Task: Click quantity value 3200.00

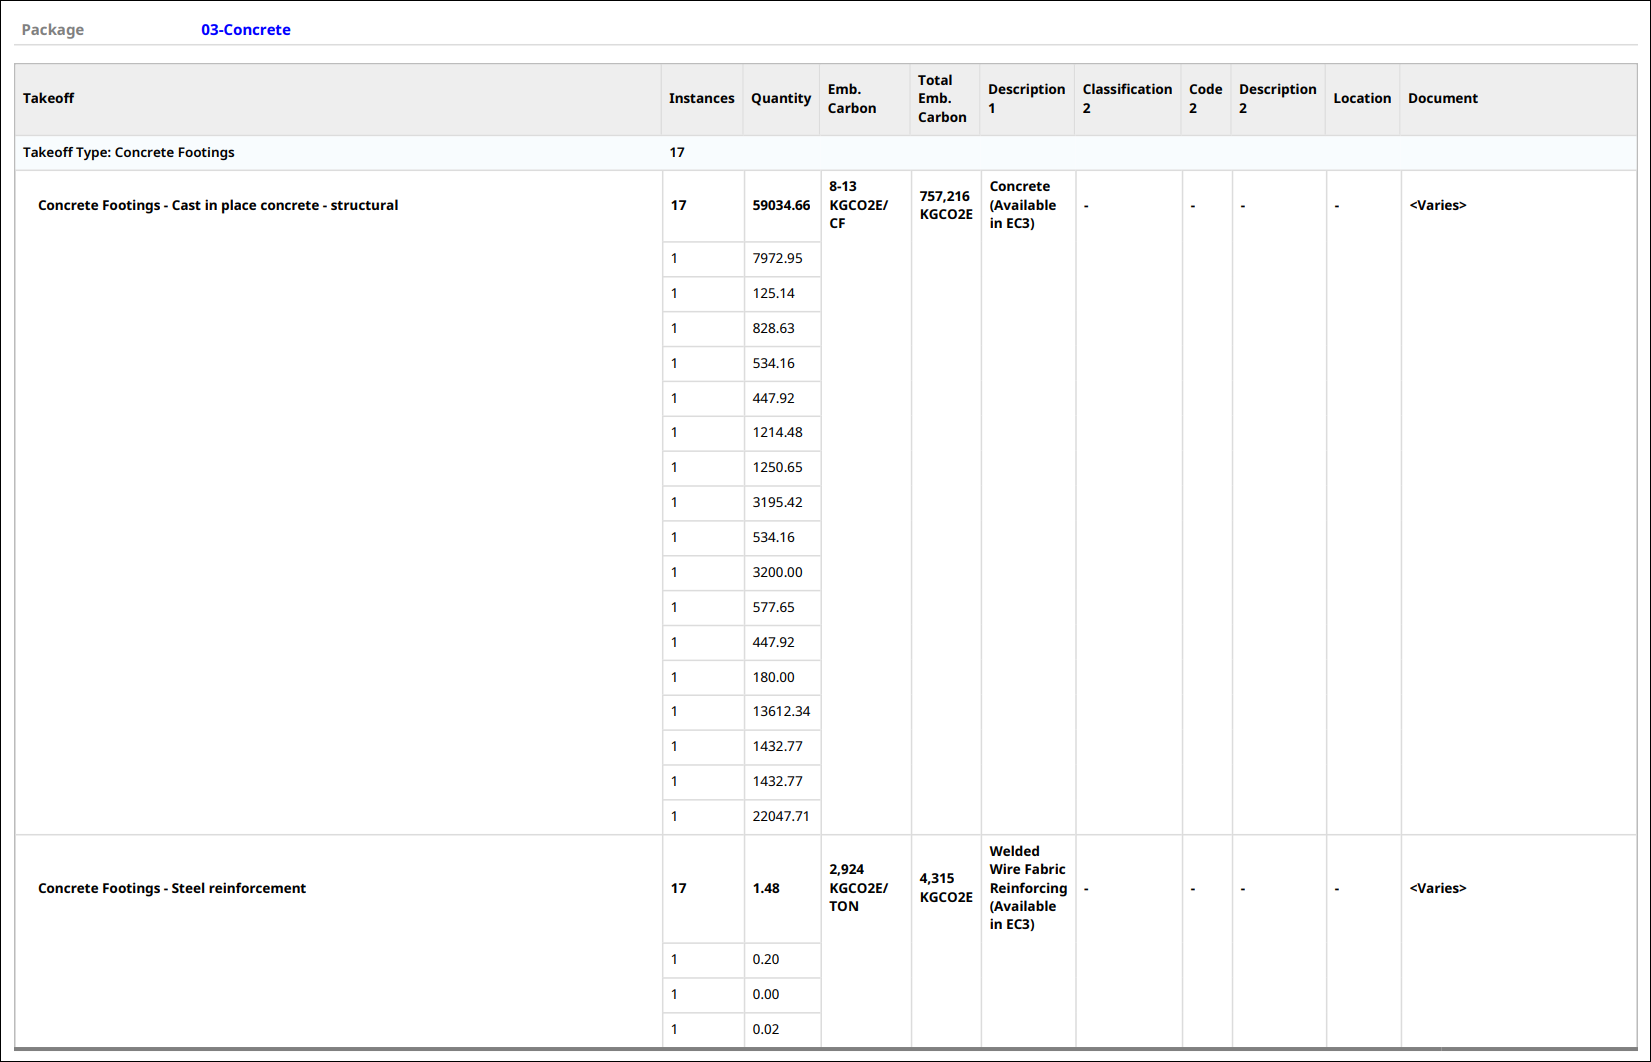Action: coord(777,572)
